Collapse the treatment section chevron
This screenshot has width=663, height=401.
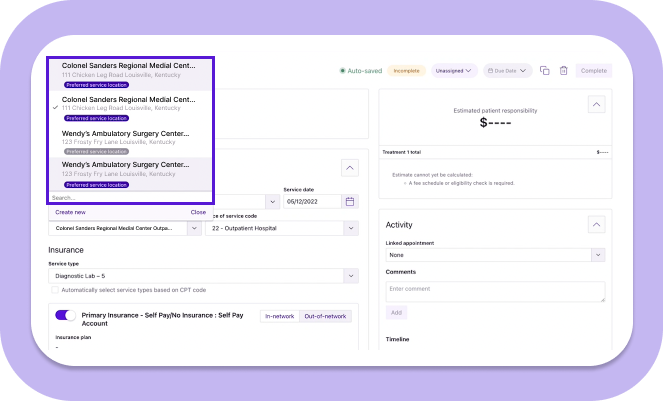click(350, 168)
